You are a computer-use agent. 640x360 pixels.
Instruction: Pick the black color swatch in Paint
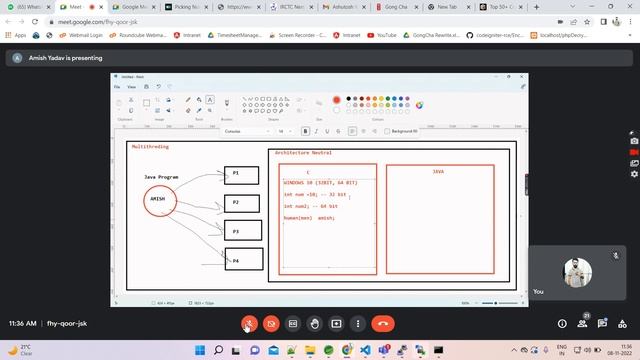click(x=349, y=98)
